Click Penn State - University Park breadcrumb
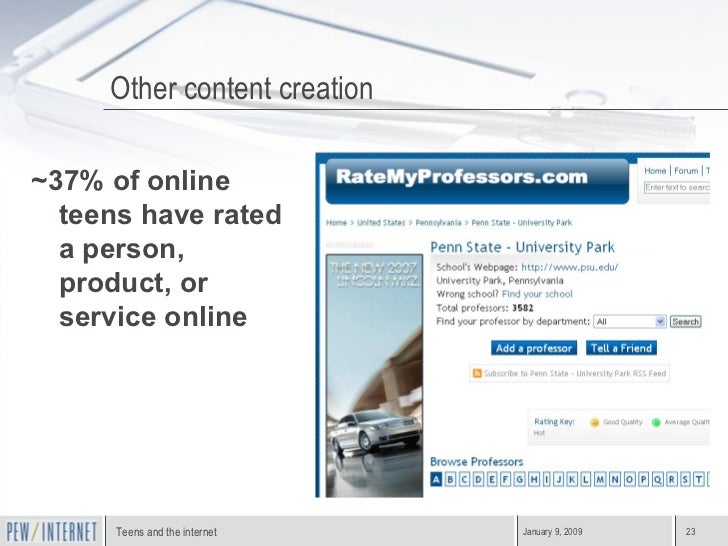Image resolution: width=728 pixels, height=546 pixels. click(x=522, y=223)
